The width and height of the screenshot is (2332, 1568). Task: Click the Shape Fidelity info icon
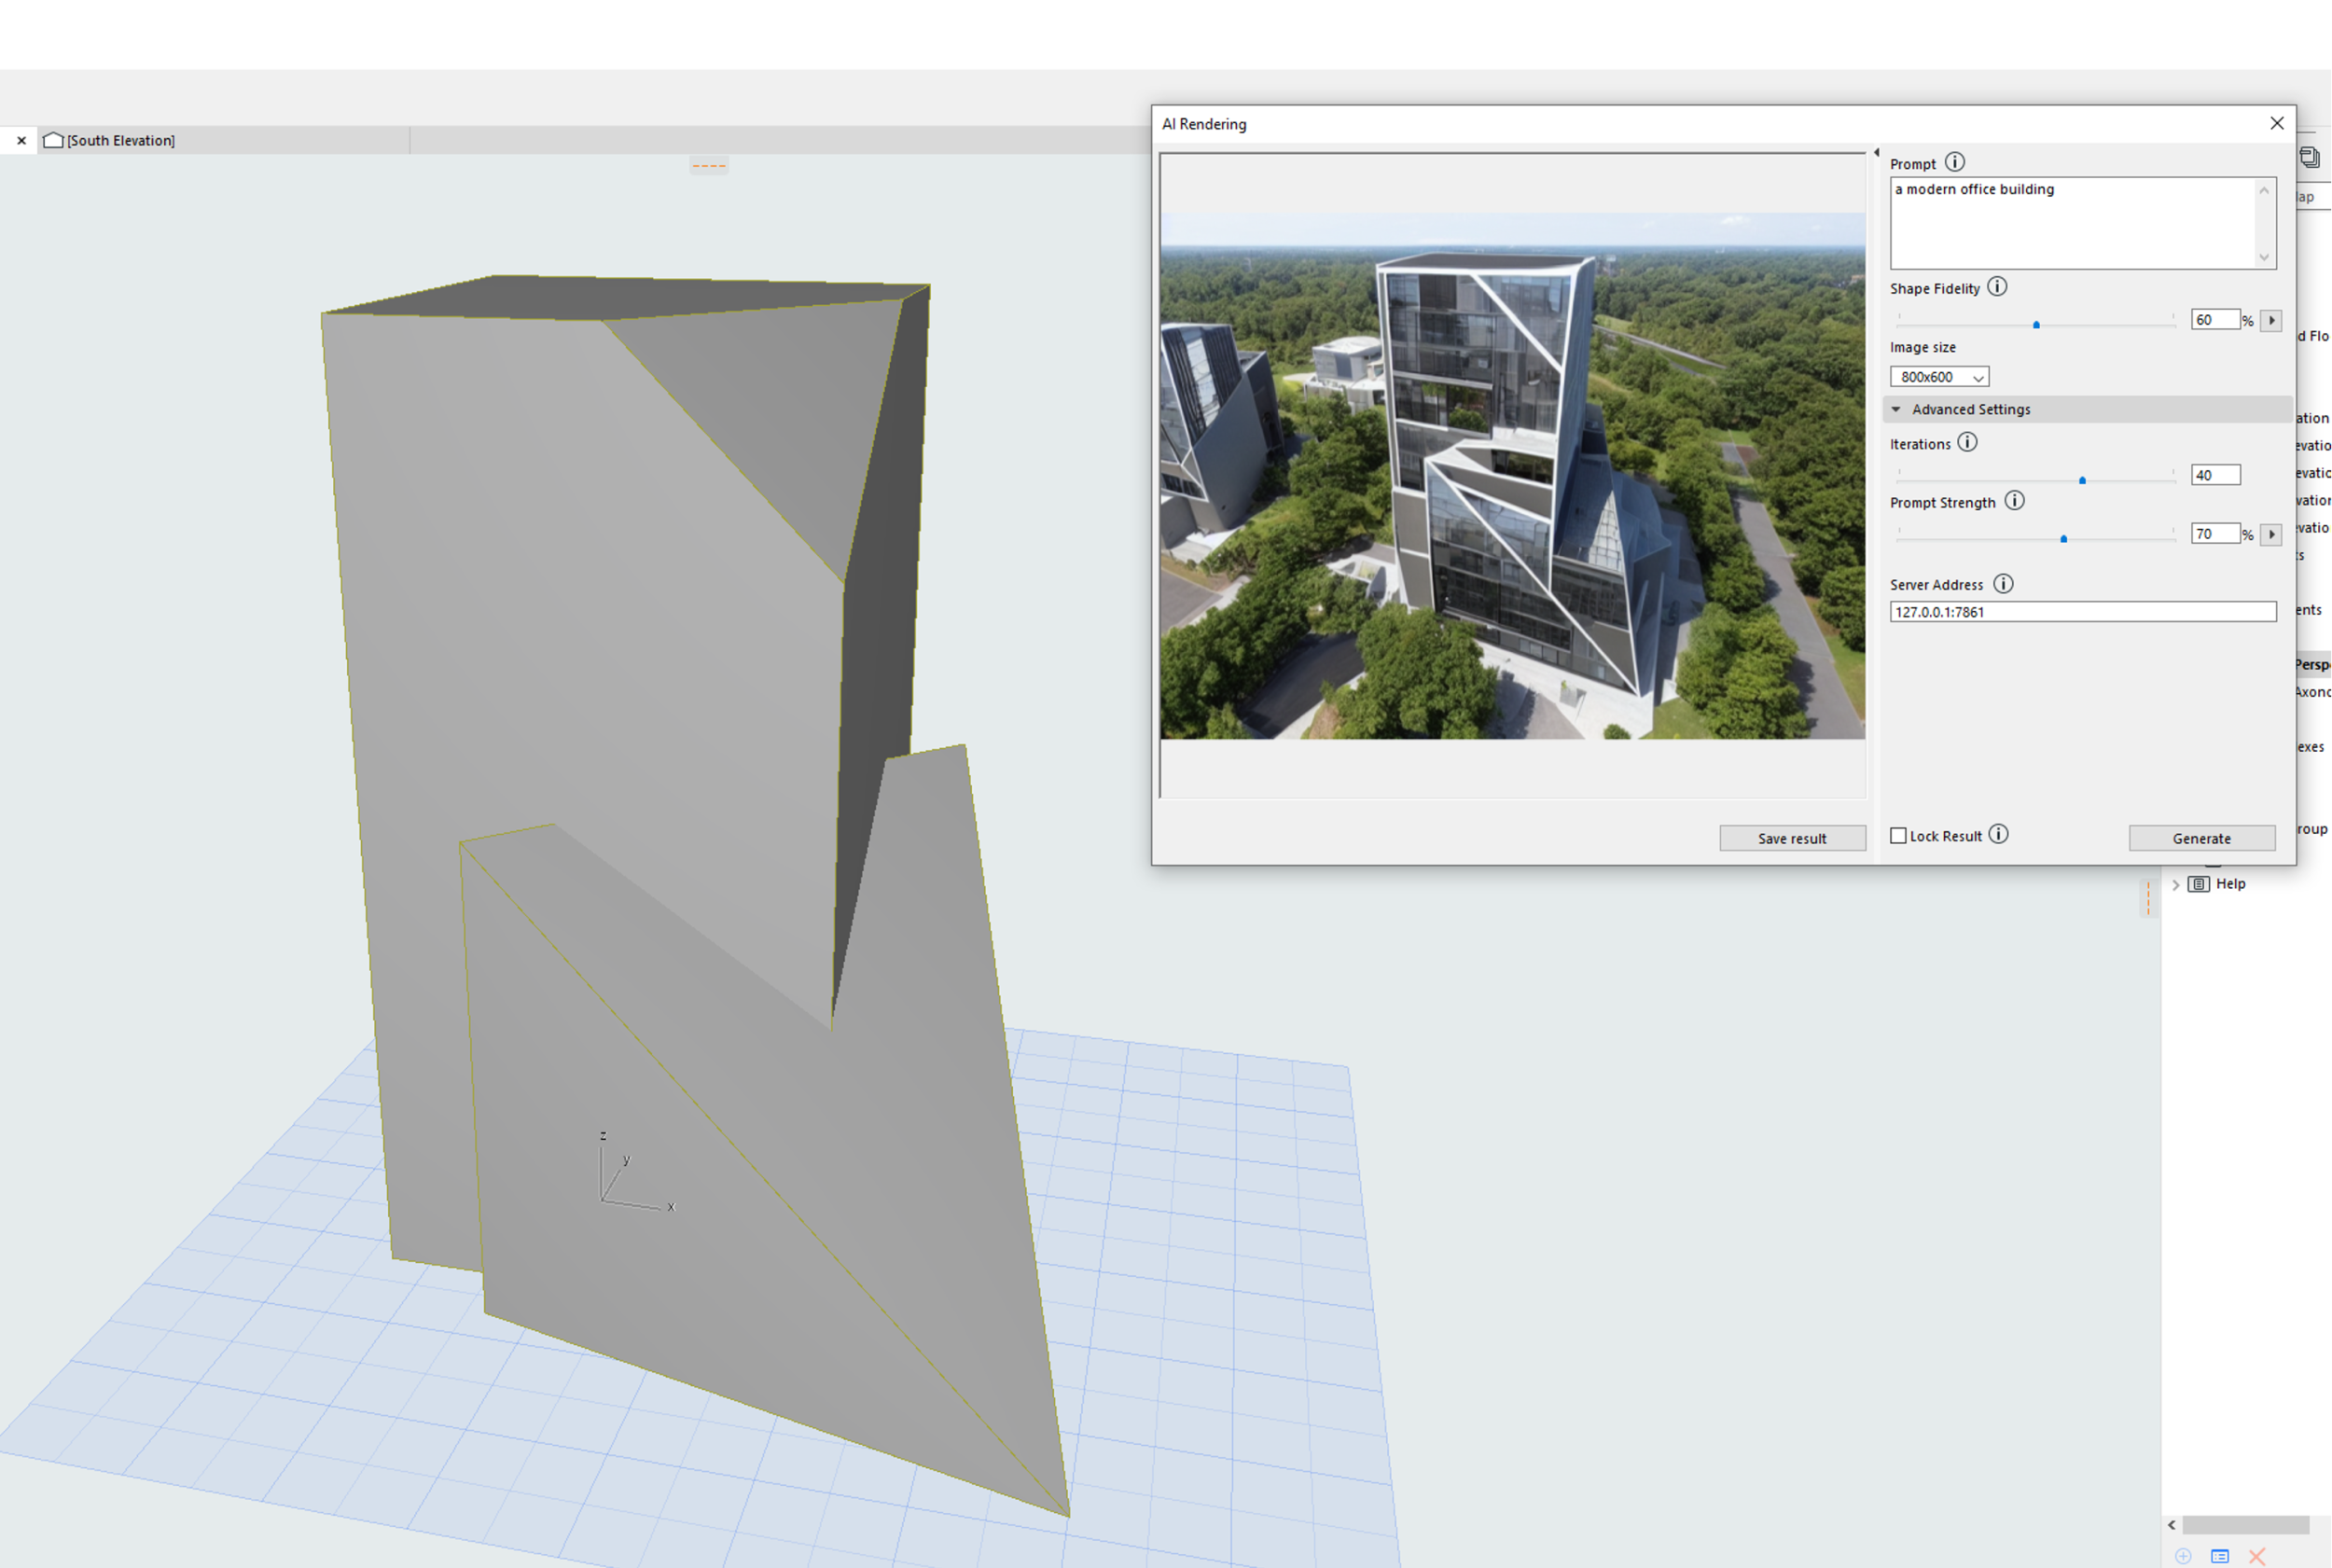pos(1996,287)
